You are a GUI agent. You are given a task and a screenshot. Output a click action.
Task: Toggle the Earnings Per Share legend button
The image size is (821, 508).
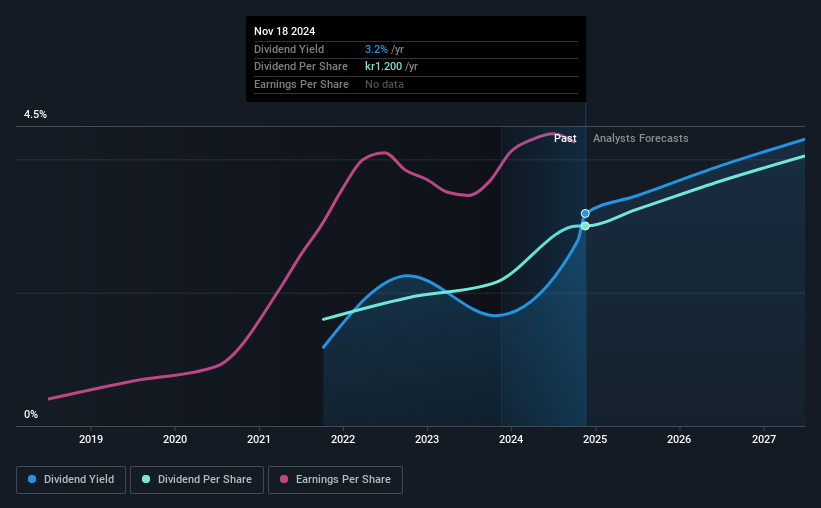coord(335,480)
